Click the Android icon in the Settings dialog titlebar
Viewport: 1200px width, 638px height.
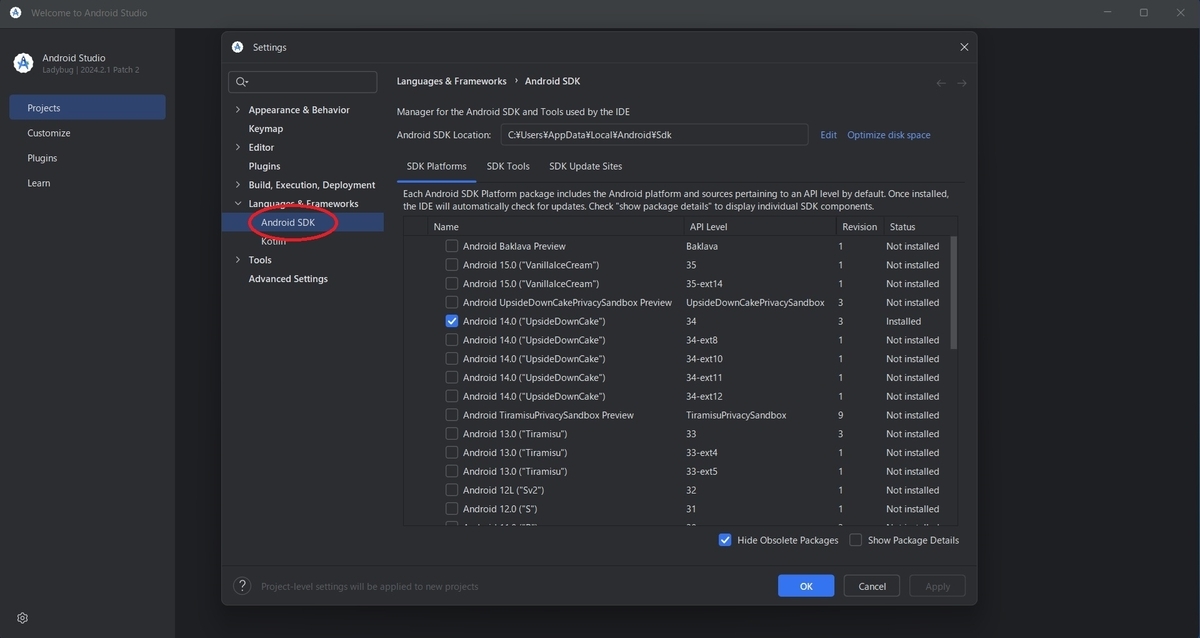(235, 45)
